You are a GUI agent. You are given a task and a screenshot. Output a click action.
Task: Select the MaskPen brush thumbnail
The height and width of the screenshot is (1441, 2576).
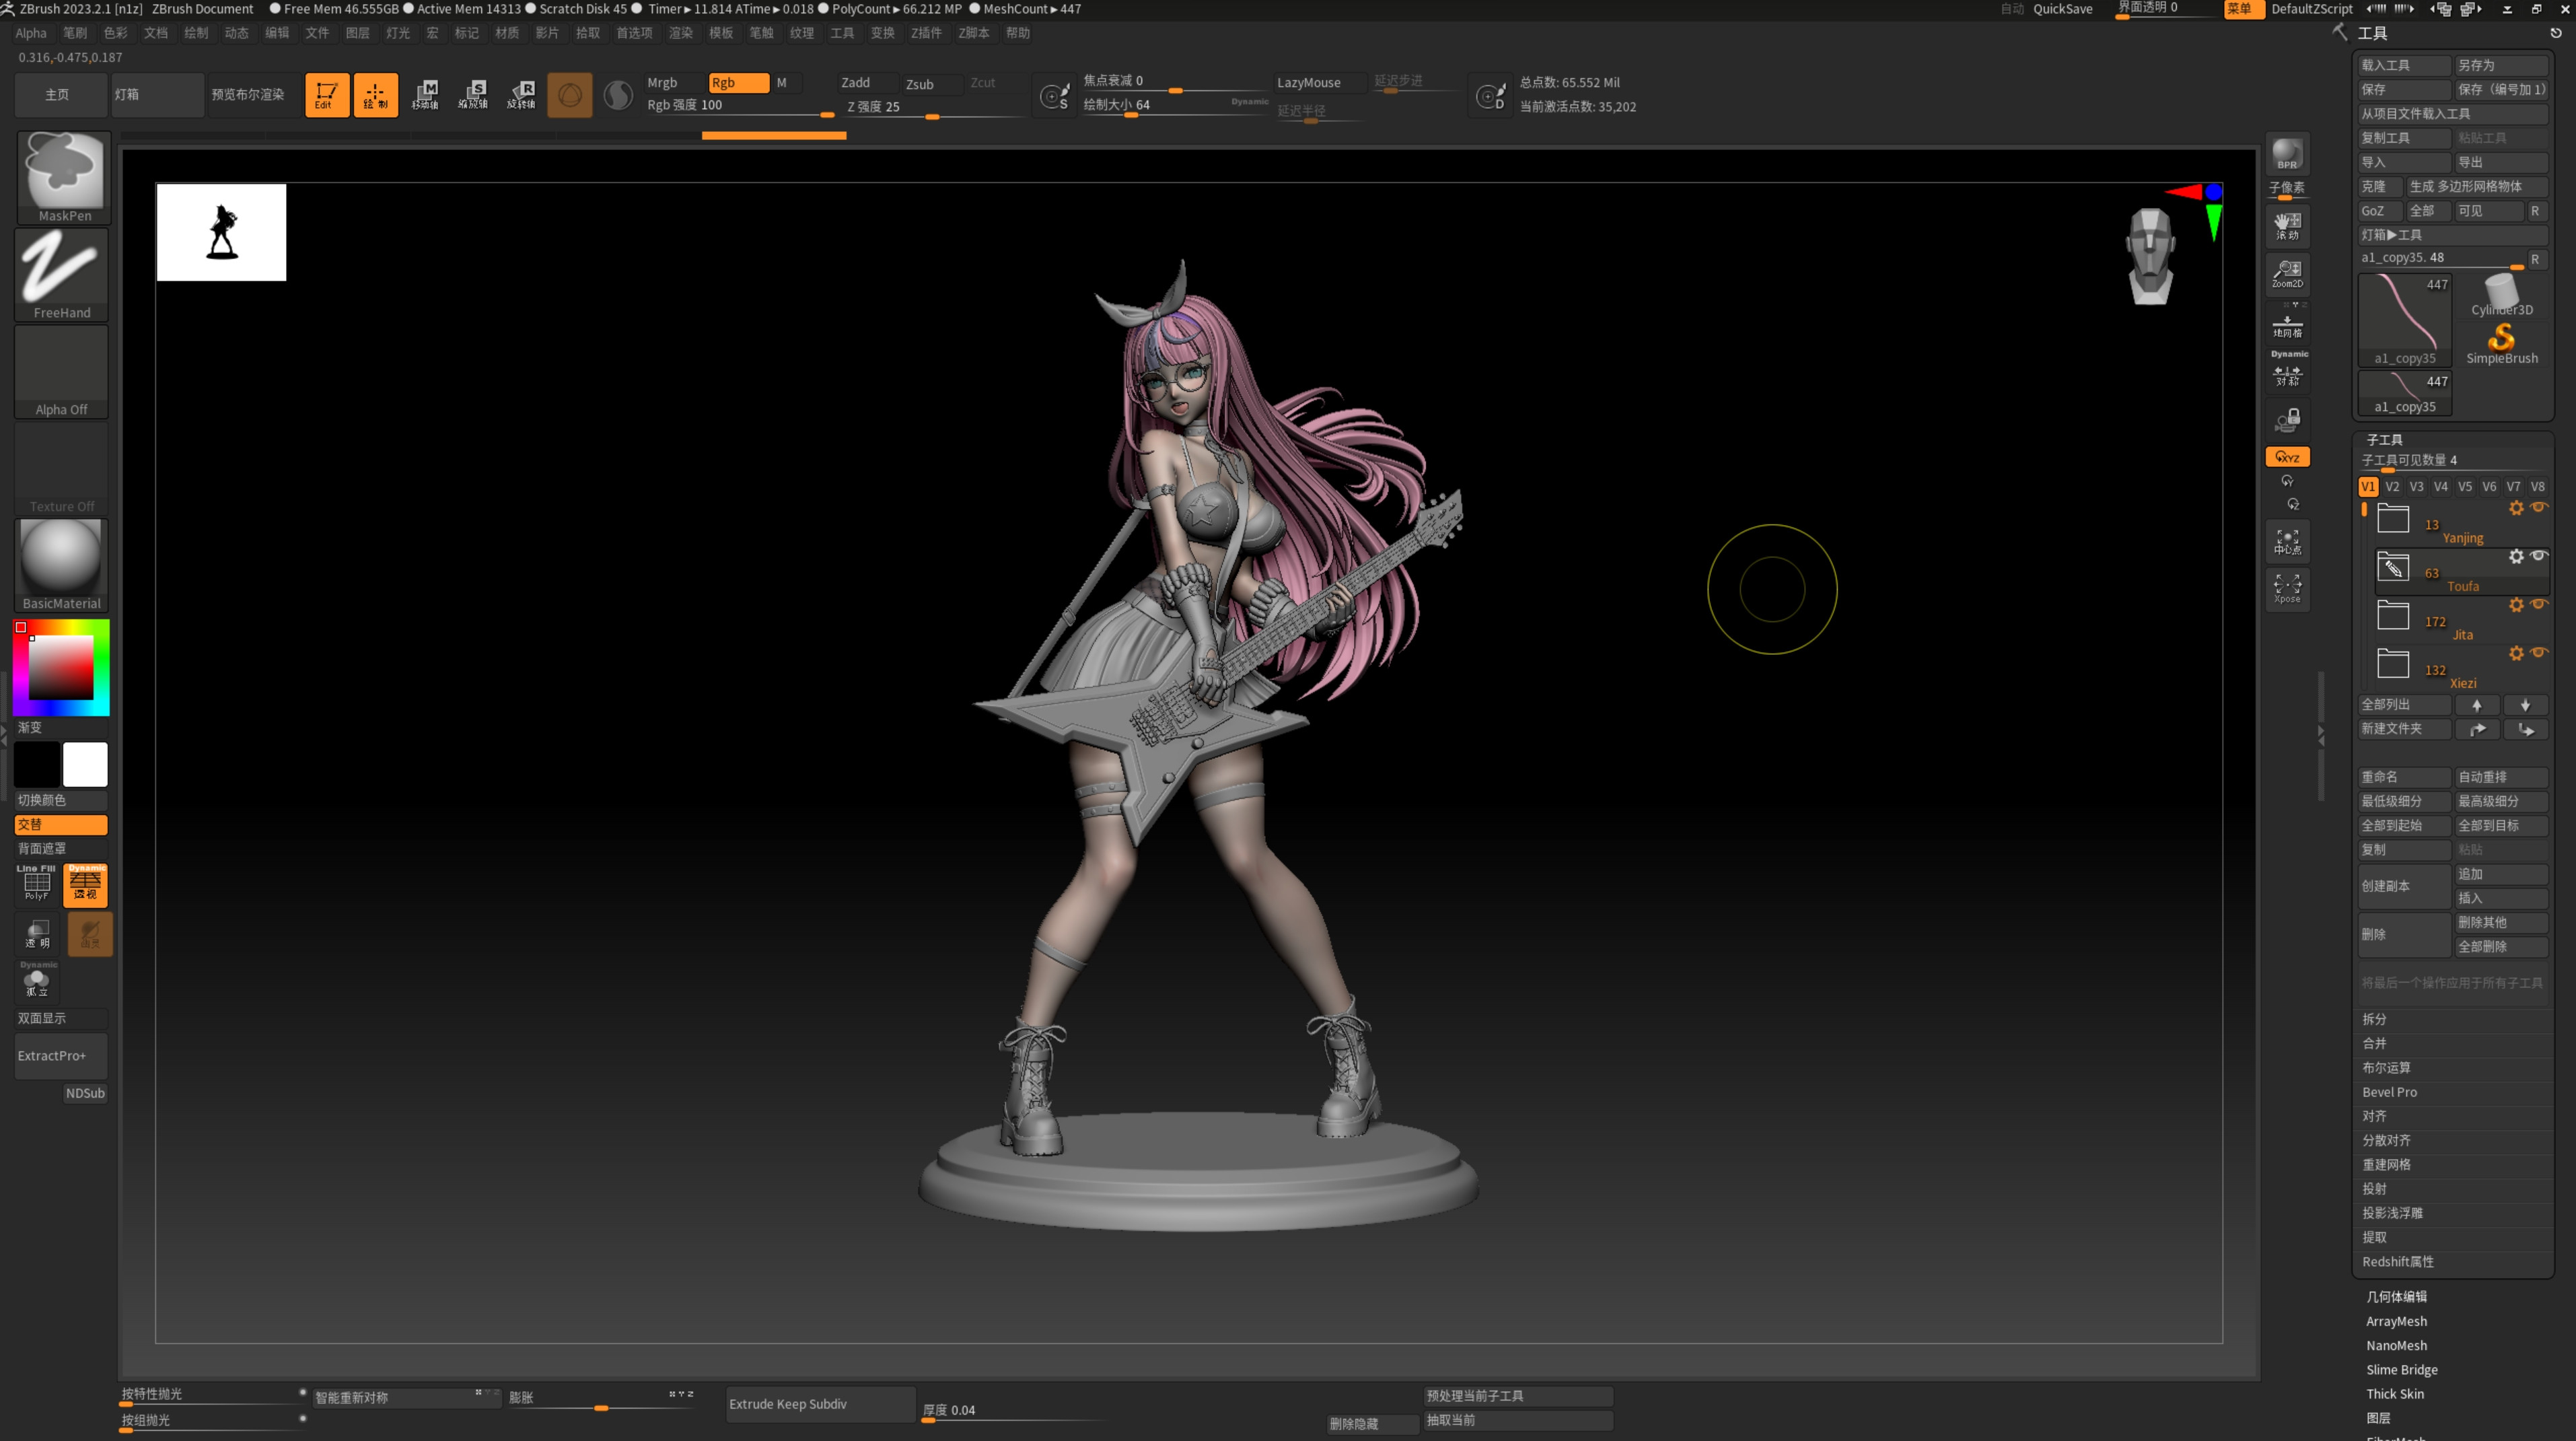pyautogui.click(x=63, y=176)
